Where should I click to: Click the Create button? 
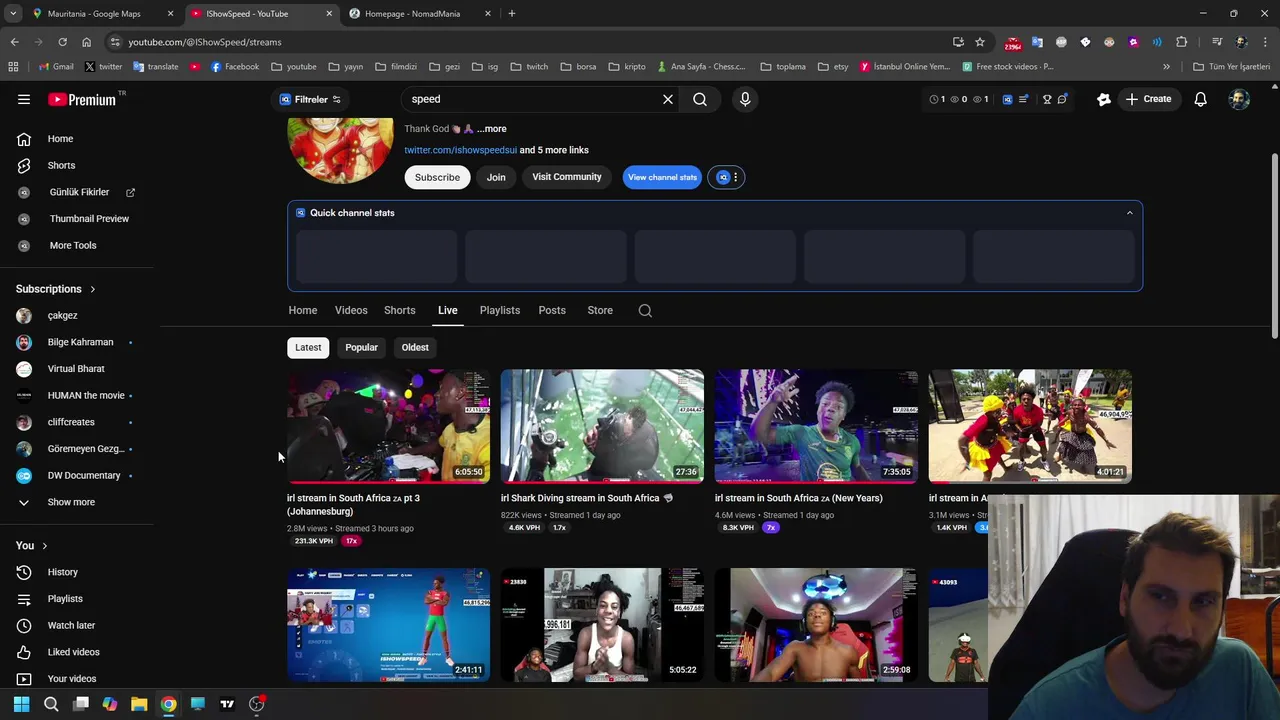tap(1148, 99)
